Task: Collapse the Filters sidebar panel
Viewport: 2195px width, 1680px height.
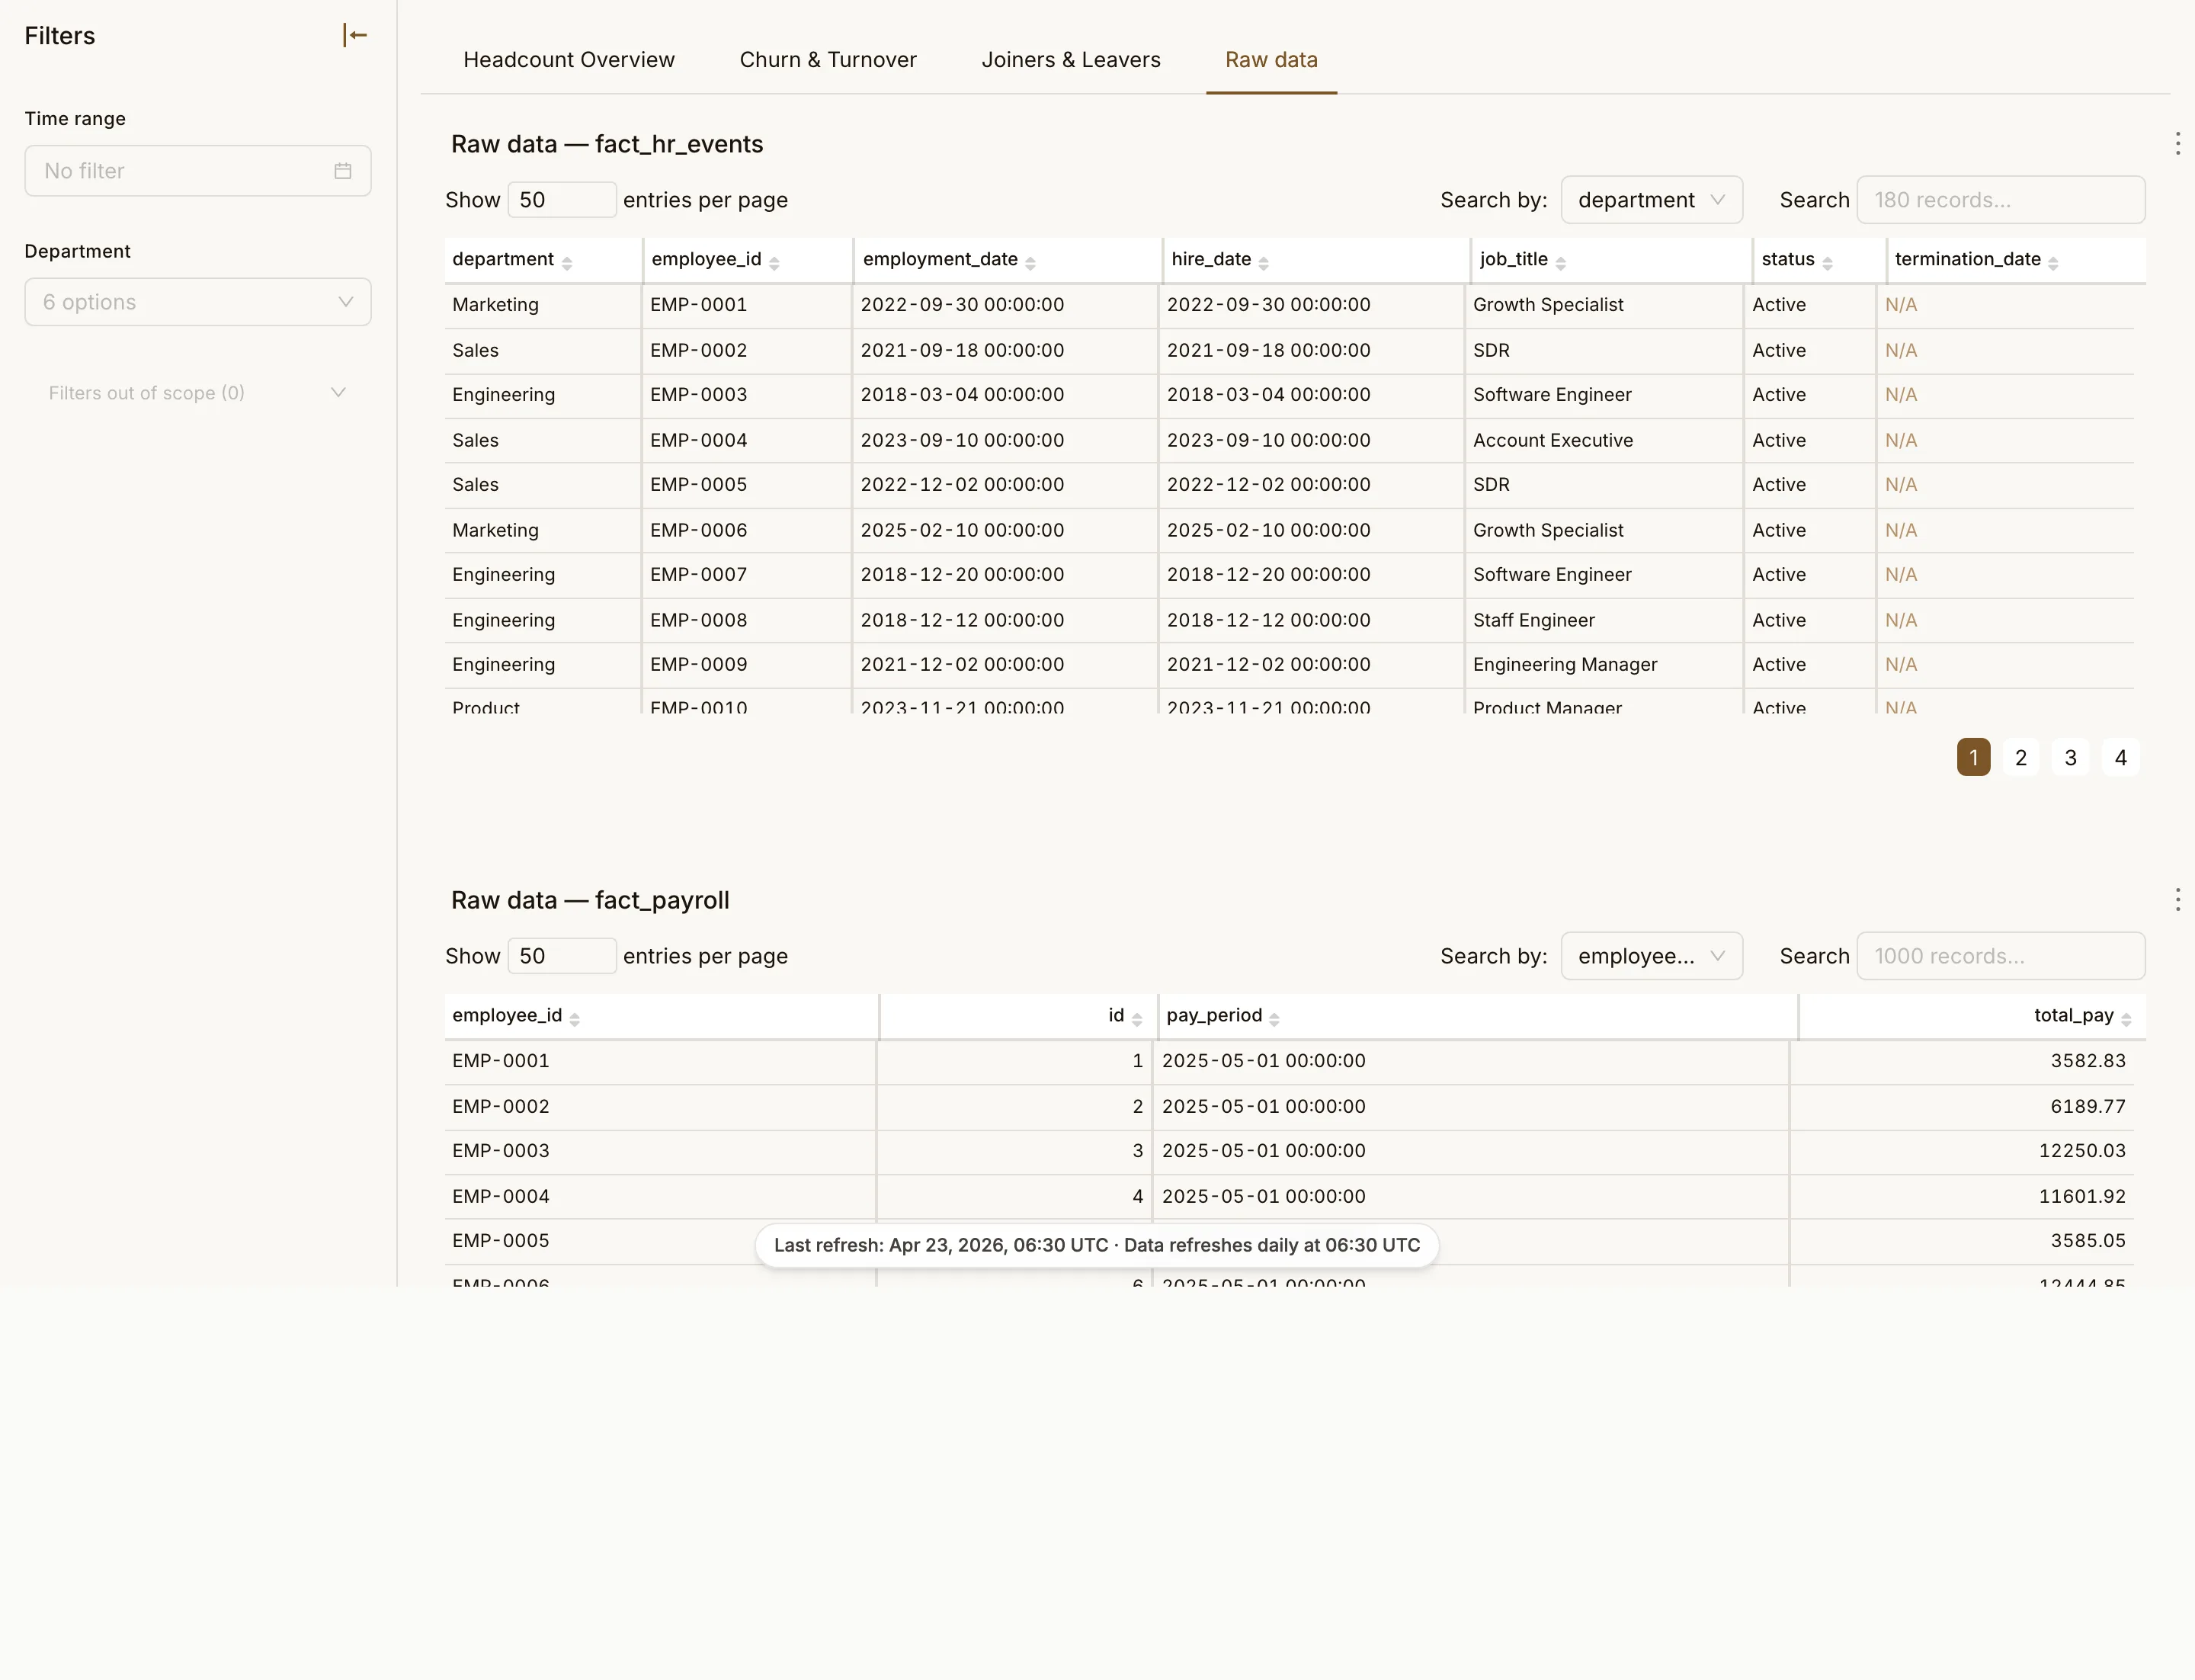Action: point(355,35)
